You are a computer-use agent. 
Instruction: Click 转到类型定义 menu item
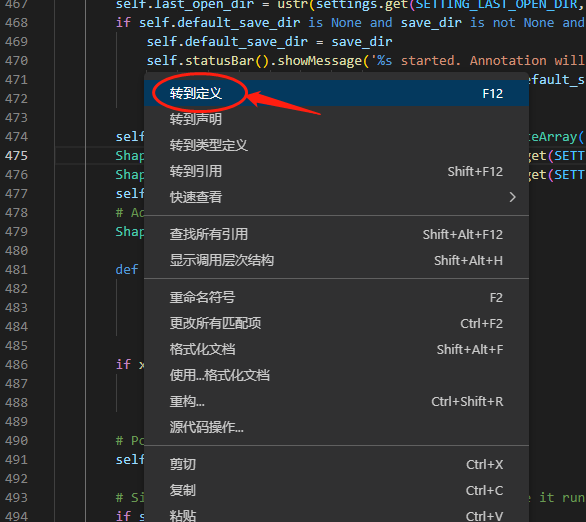pos(336,145)
